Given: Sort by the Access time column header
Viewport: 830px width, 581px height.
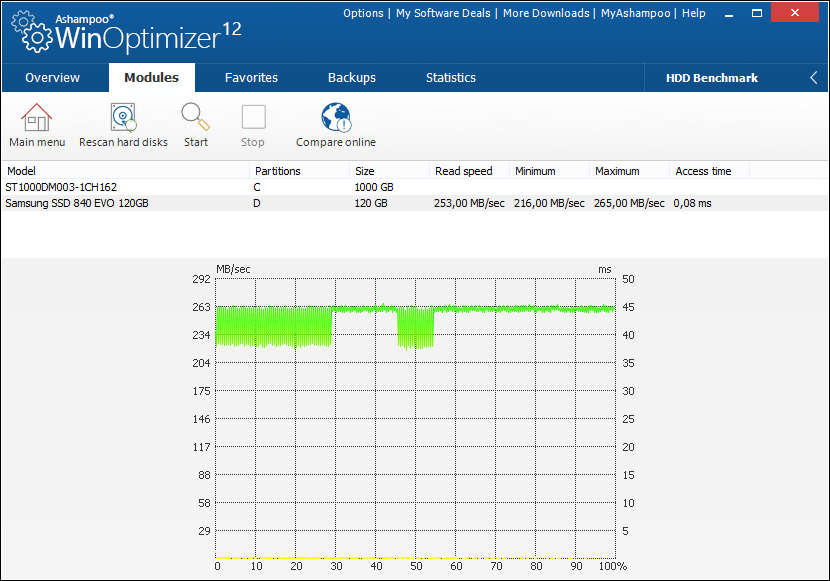Looking at the screenshot, I should point(709,171).
